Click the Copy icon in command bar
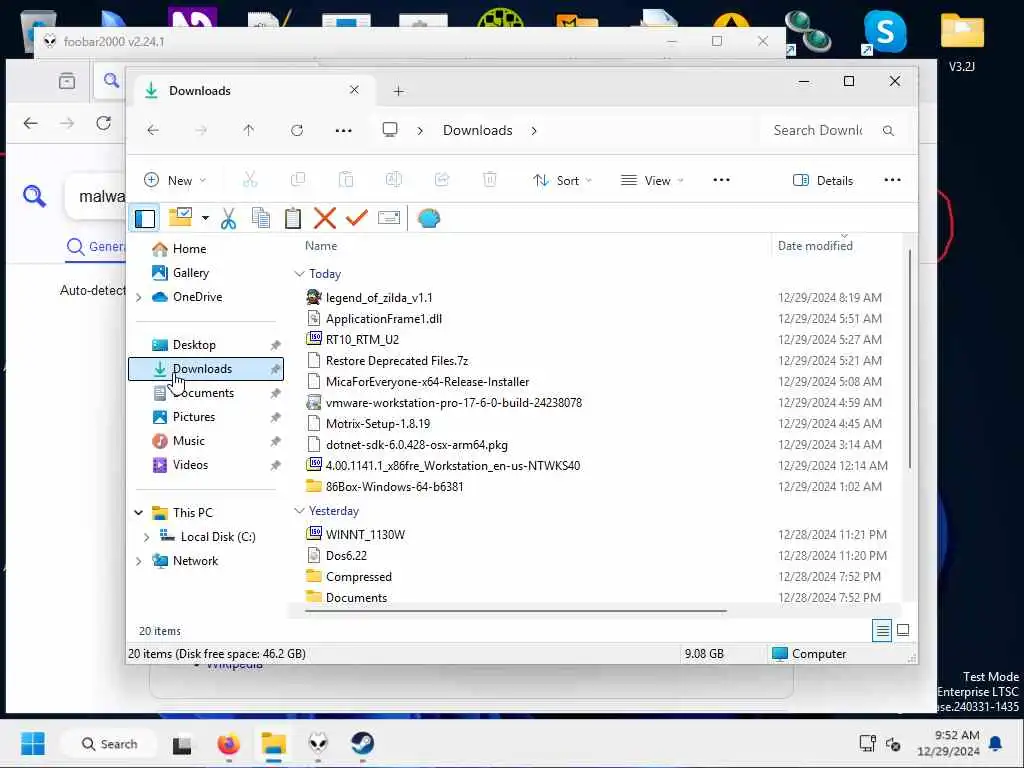The width and height of the screenshot is (1024, 768). tap(298, 180)
